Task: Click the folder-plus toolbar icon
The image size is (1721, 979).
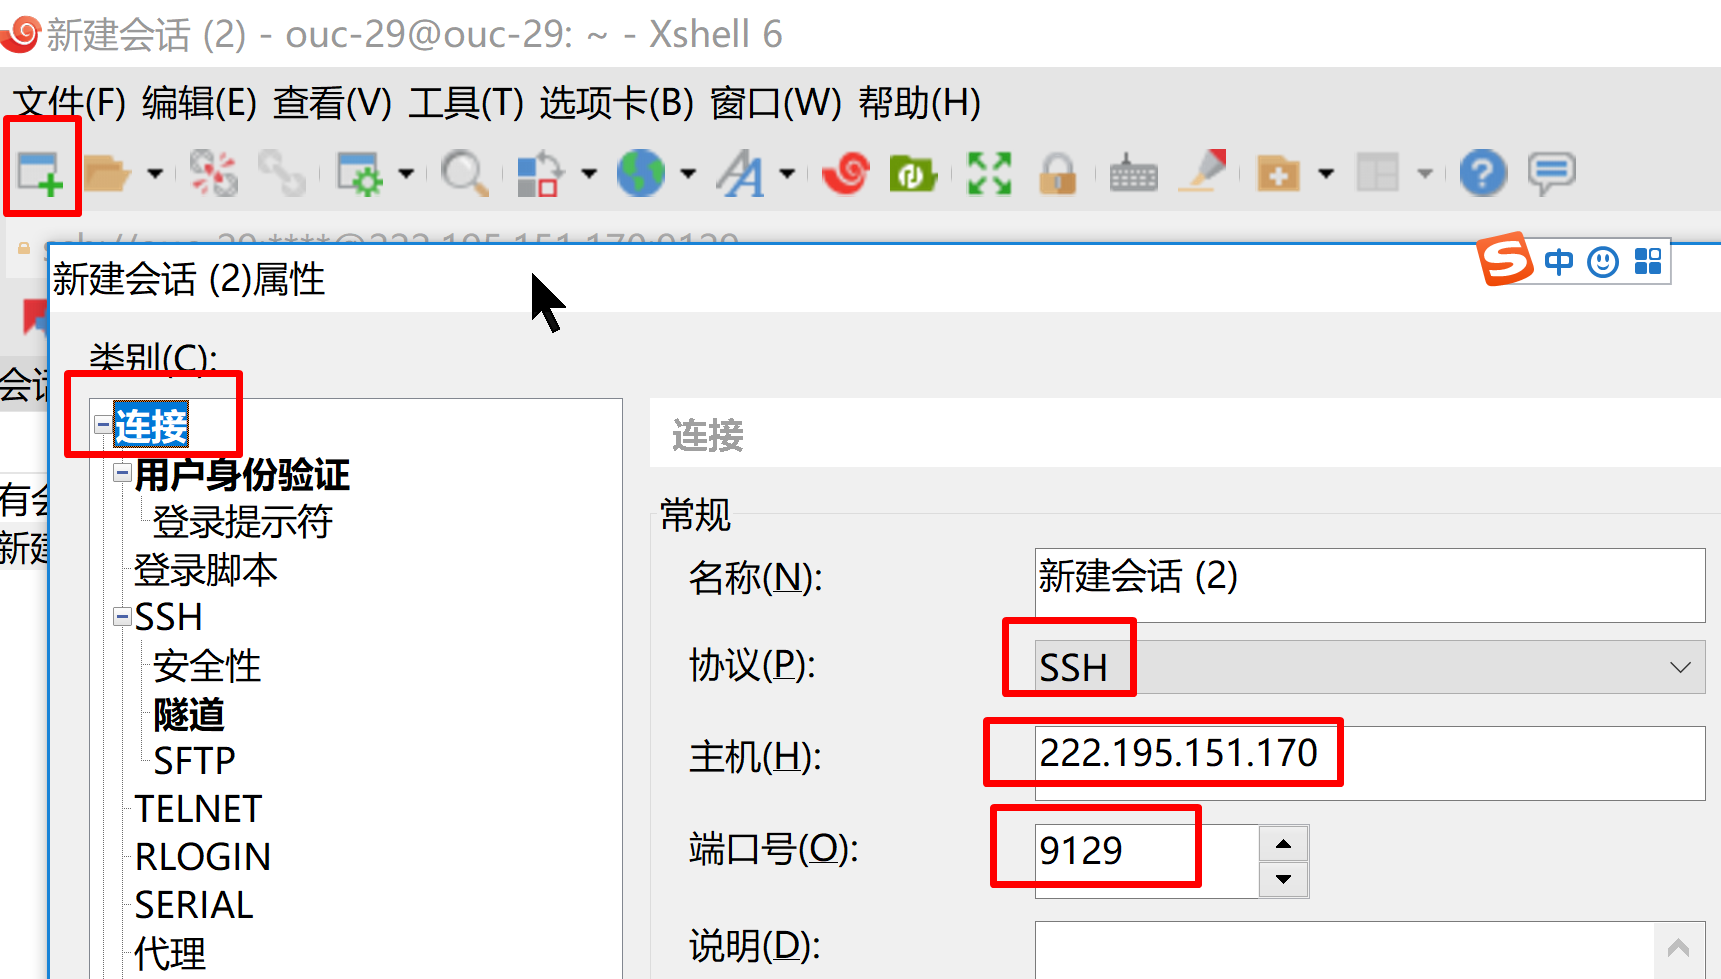Action: click(1278, 173)
